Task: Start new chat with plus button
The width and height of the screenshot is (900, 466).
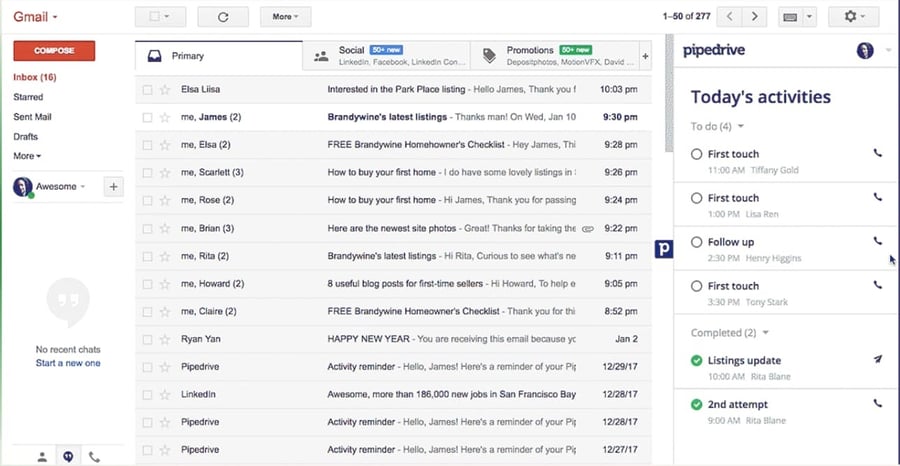Action: (x=113, y=187)
